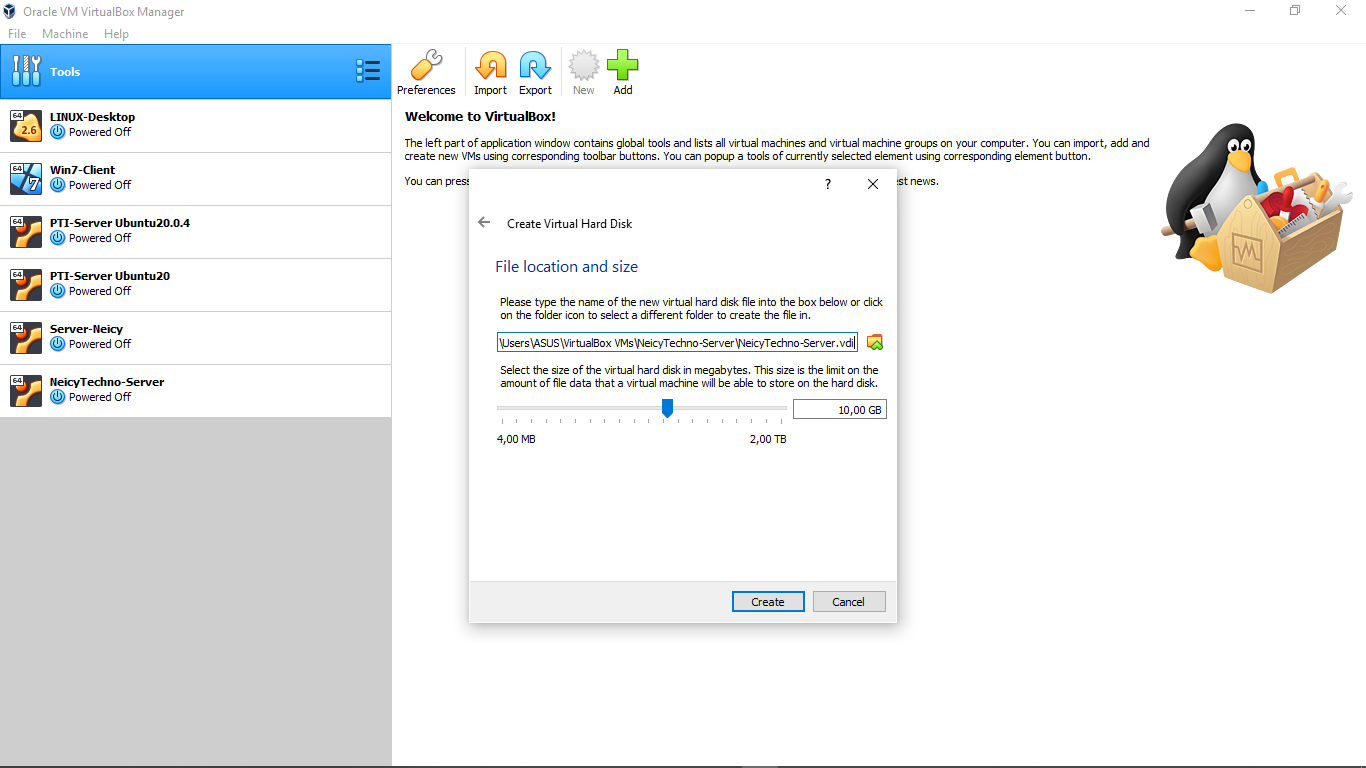Click the power state icon under Win7-Client

coord(58,185)
